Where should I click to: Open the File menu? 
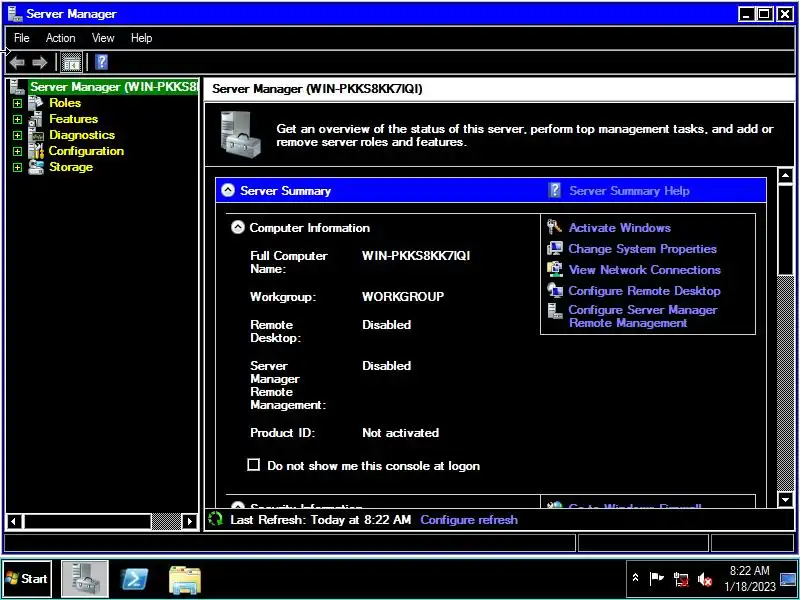(21, 38)
